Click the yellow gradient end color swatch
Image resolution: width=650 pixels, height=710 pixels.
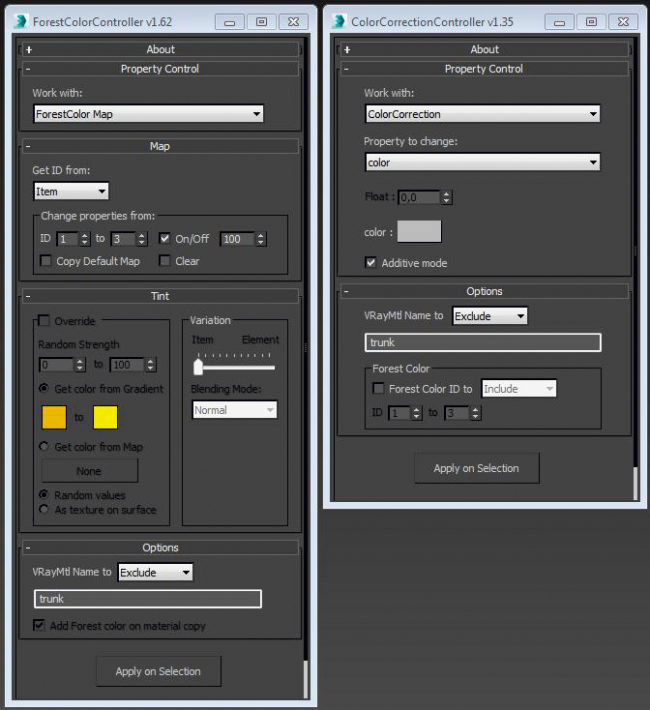[105, 417]
